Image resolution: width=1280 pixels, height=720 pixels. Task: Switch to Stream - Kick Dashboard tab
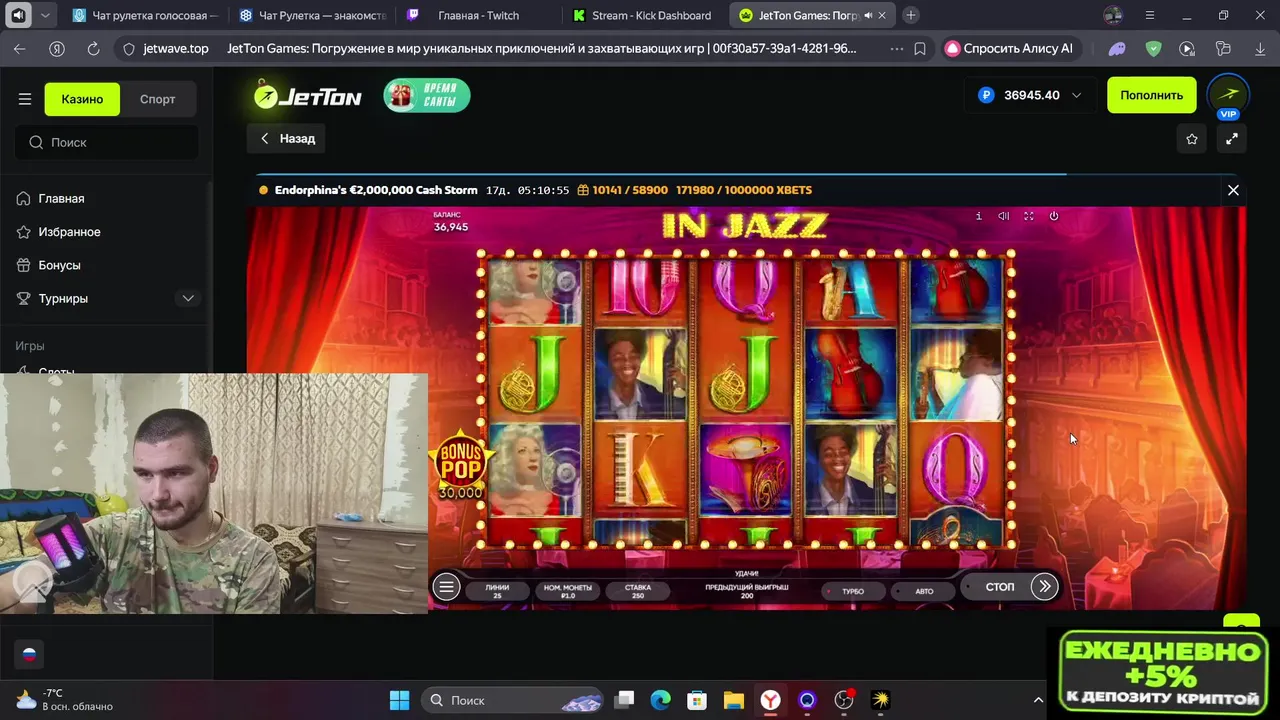646,15
